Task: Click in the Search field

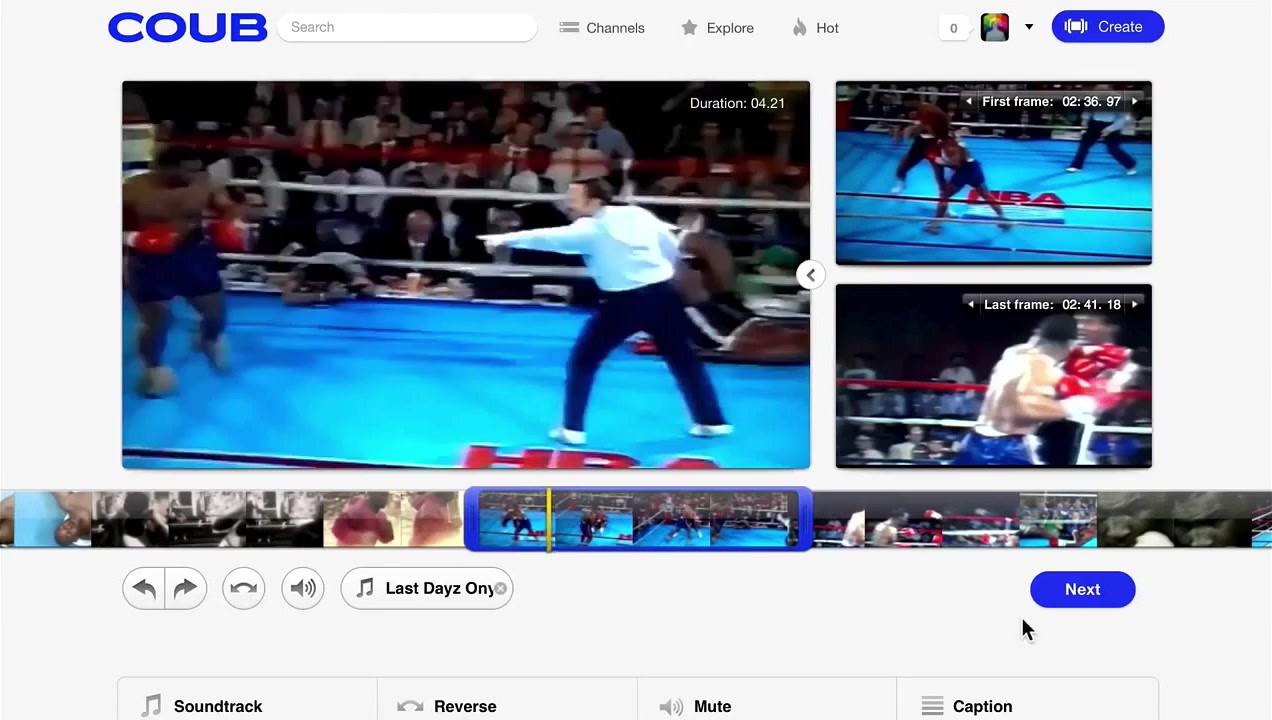Action: point(407,27)
